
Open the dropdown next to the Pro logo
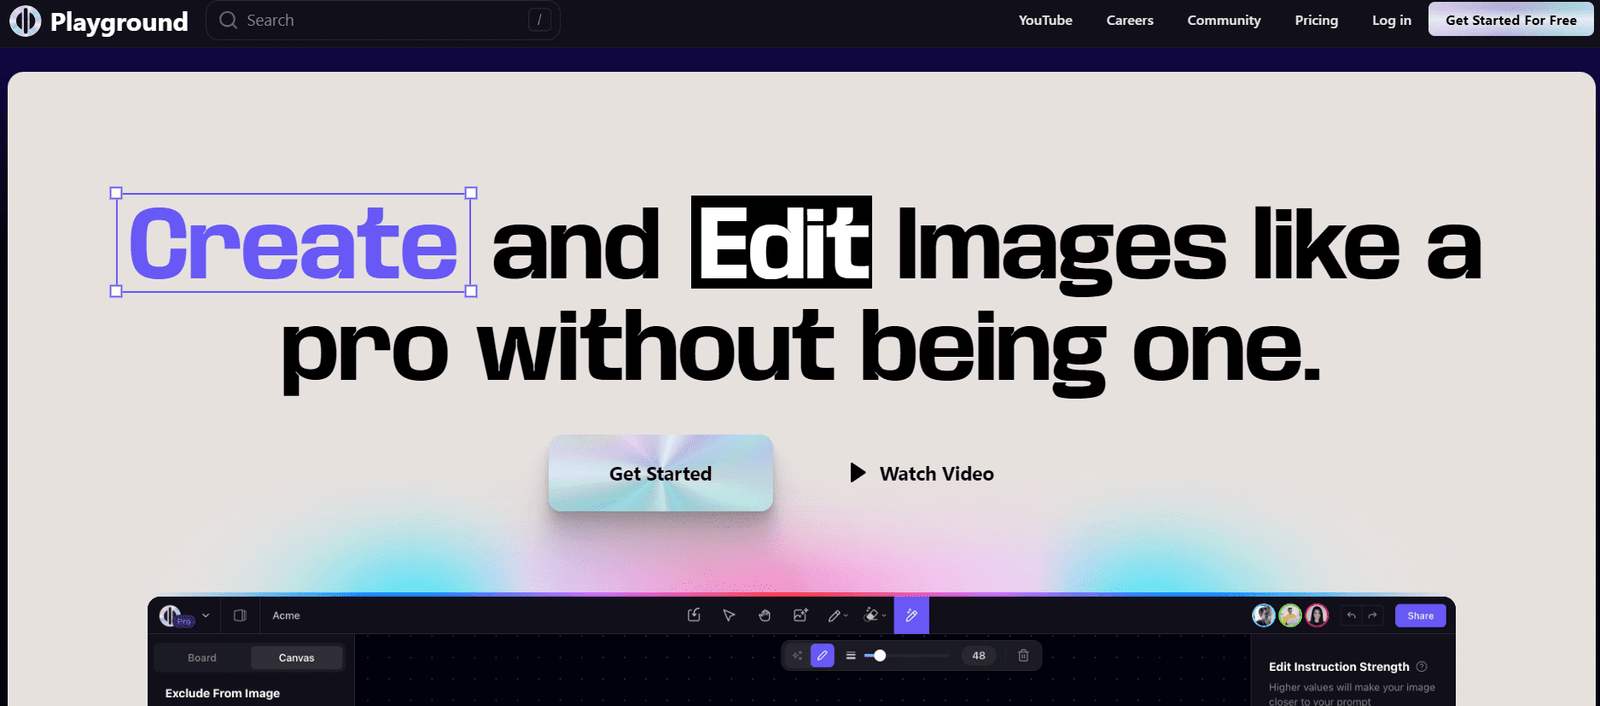point(206,616)
